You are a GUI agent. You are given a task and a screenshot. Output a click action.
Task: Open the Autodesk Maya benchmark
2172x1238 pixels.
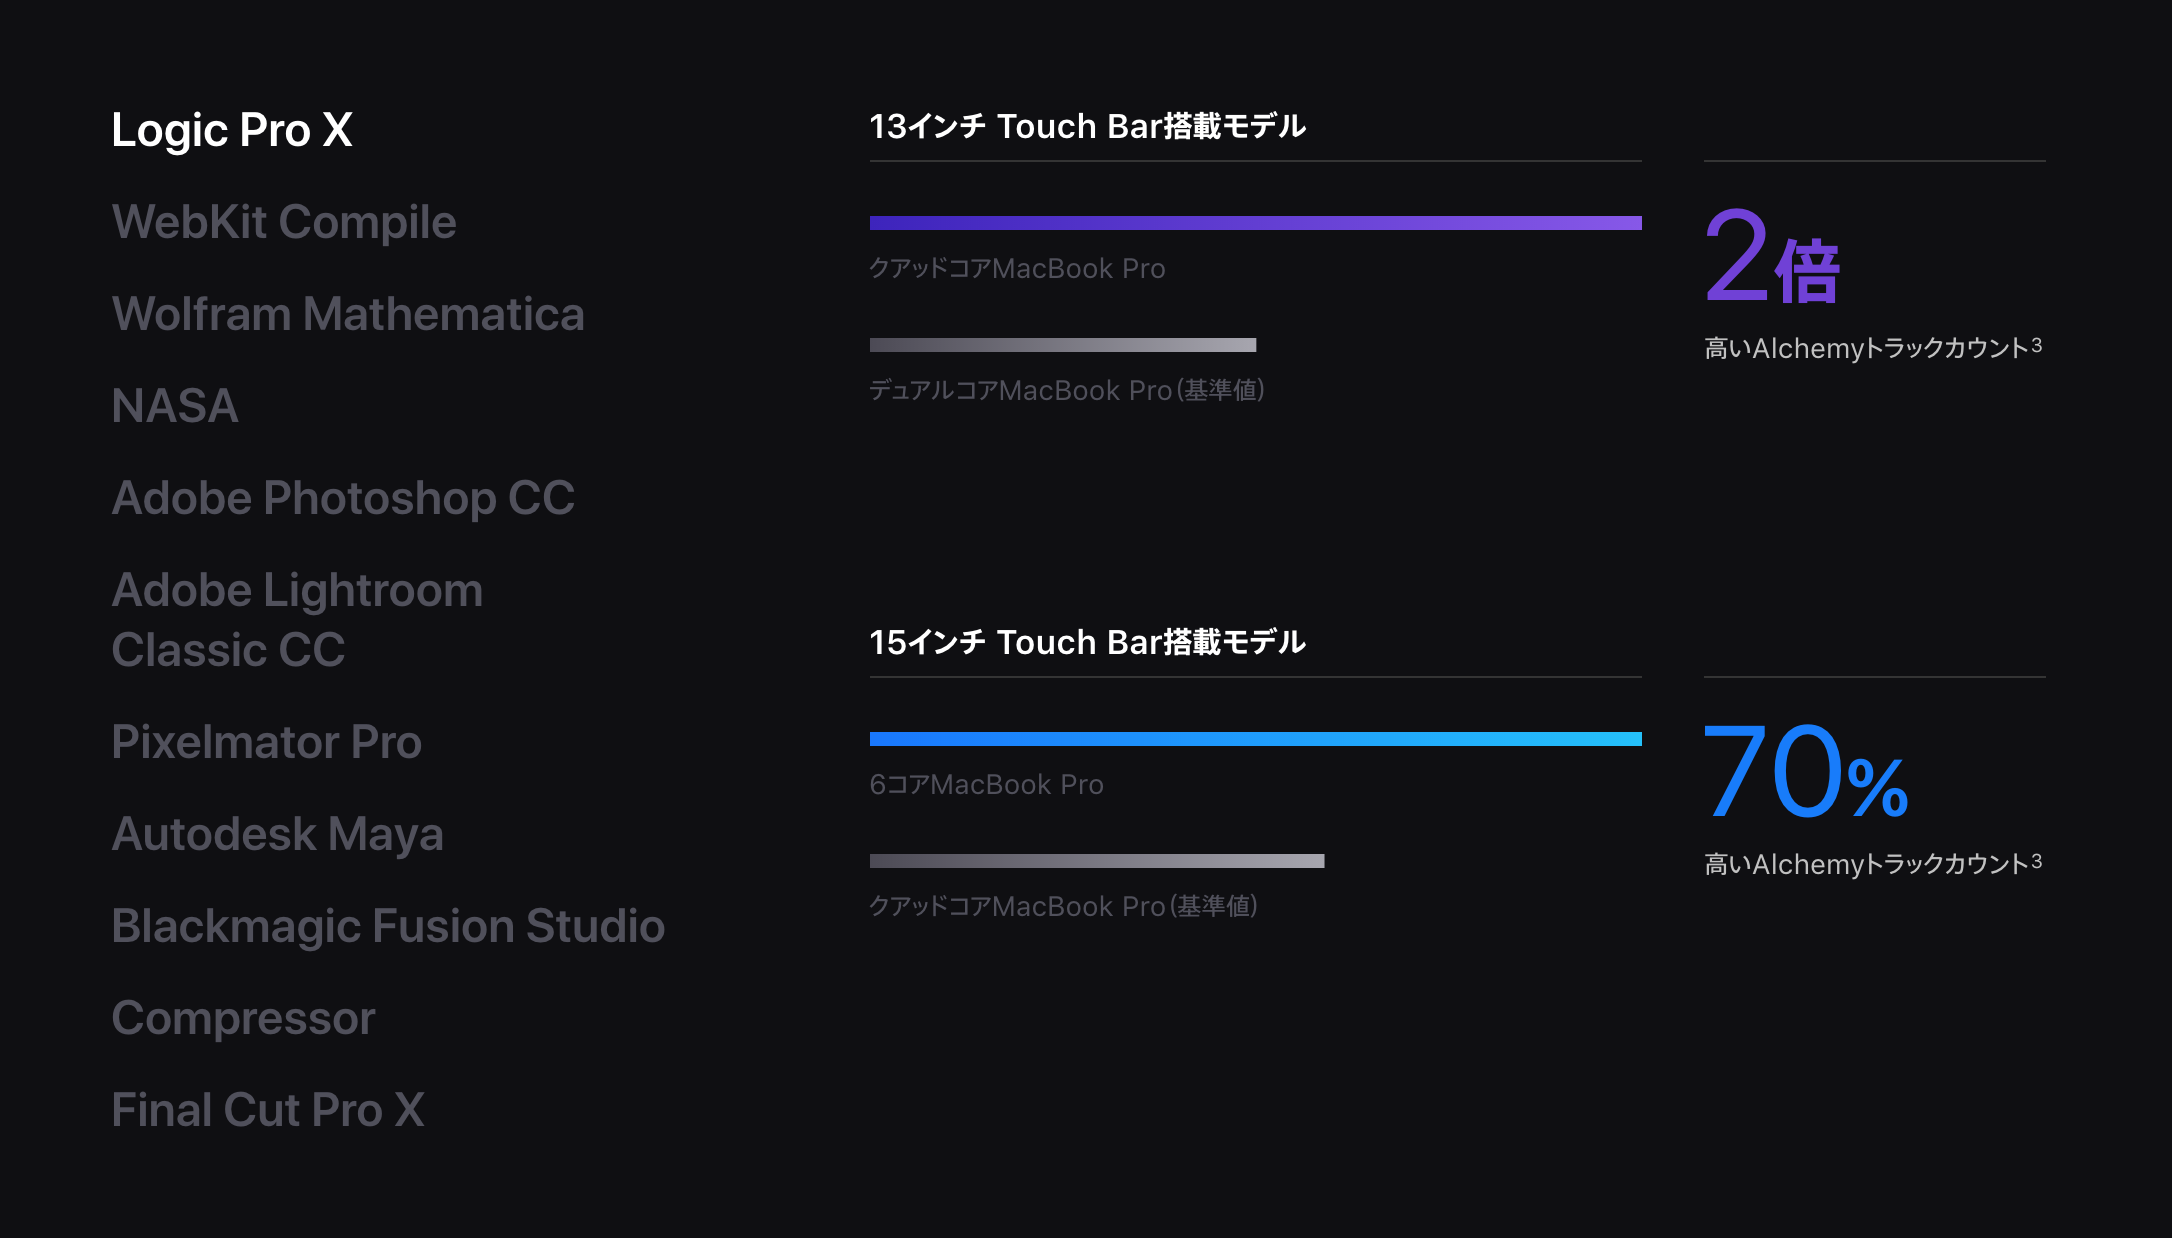click(277, 834)
